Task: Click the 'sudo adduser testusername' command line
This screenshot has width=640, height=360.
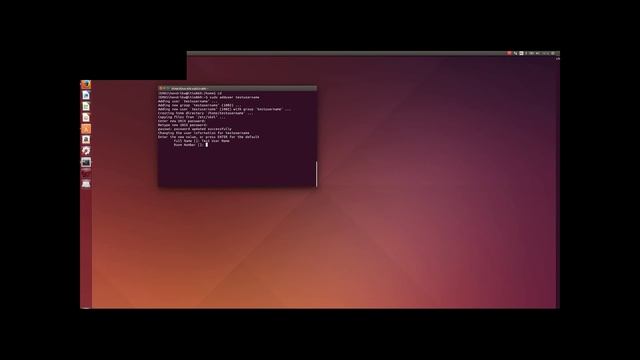Action: pyautogui.click(x=209, y=98)
